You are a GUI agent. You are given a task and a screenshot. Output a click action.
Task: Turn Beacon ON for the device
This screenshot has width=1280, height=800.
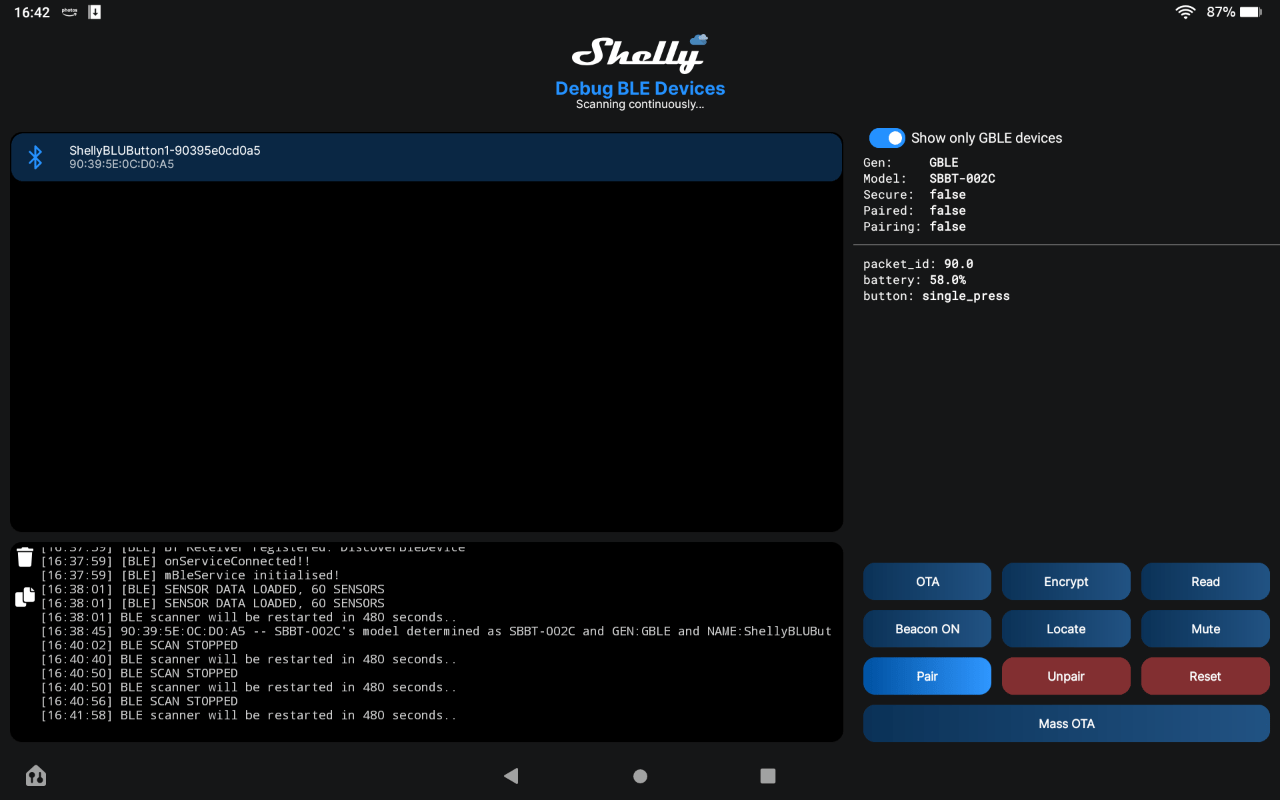[927, 628]
